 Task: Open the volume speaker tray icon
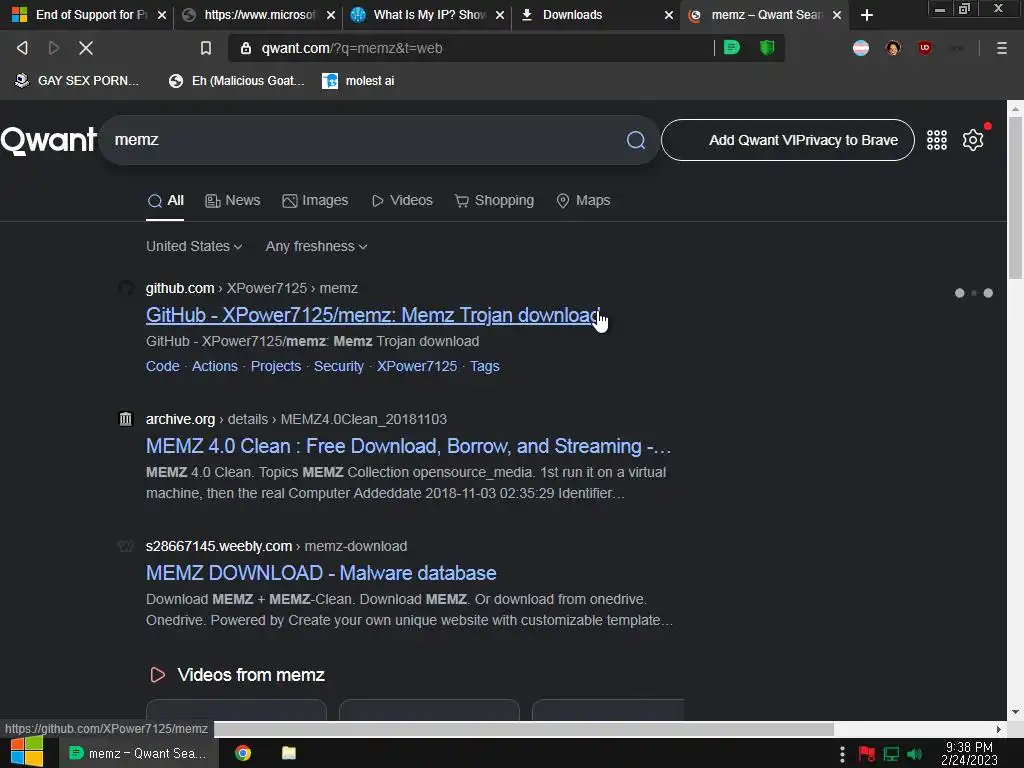point(914,754)
